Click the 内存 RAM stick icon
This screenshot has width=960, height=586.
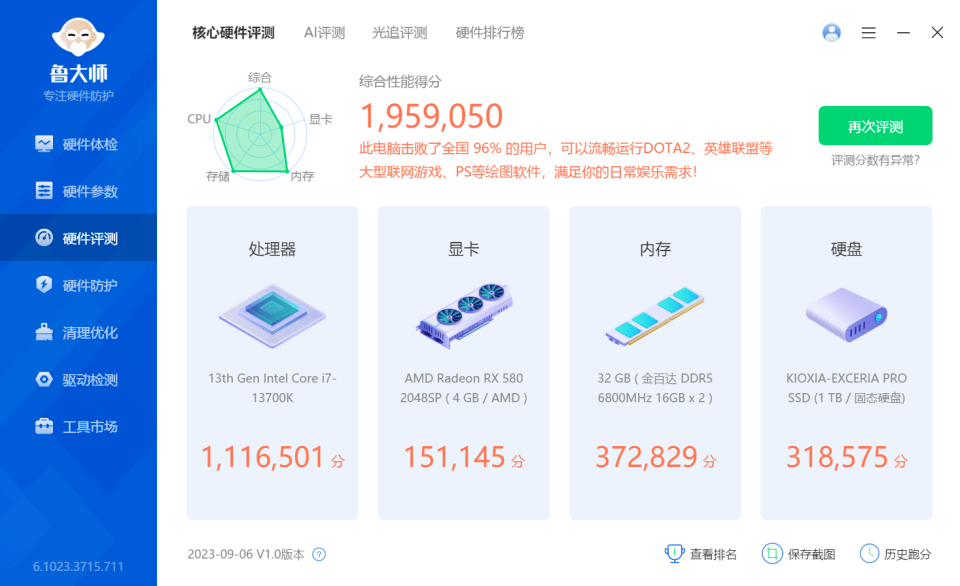pyautogui.click(x=654, y=316)
